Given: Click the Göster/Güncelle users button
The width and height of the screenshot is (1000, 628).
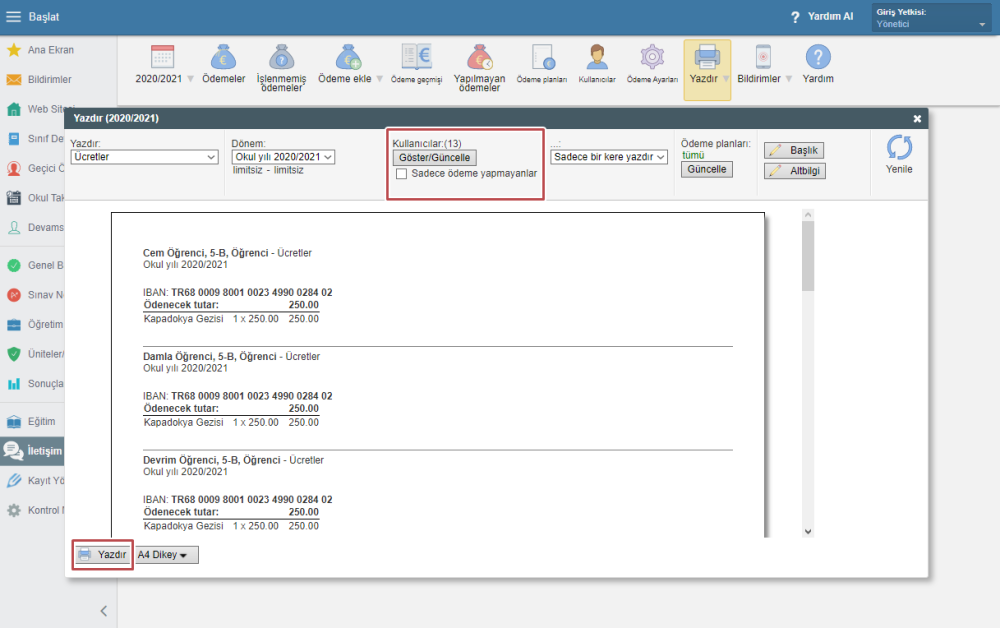Looking at the screenshot, I should [x=434, y=157].
